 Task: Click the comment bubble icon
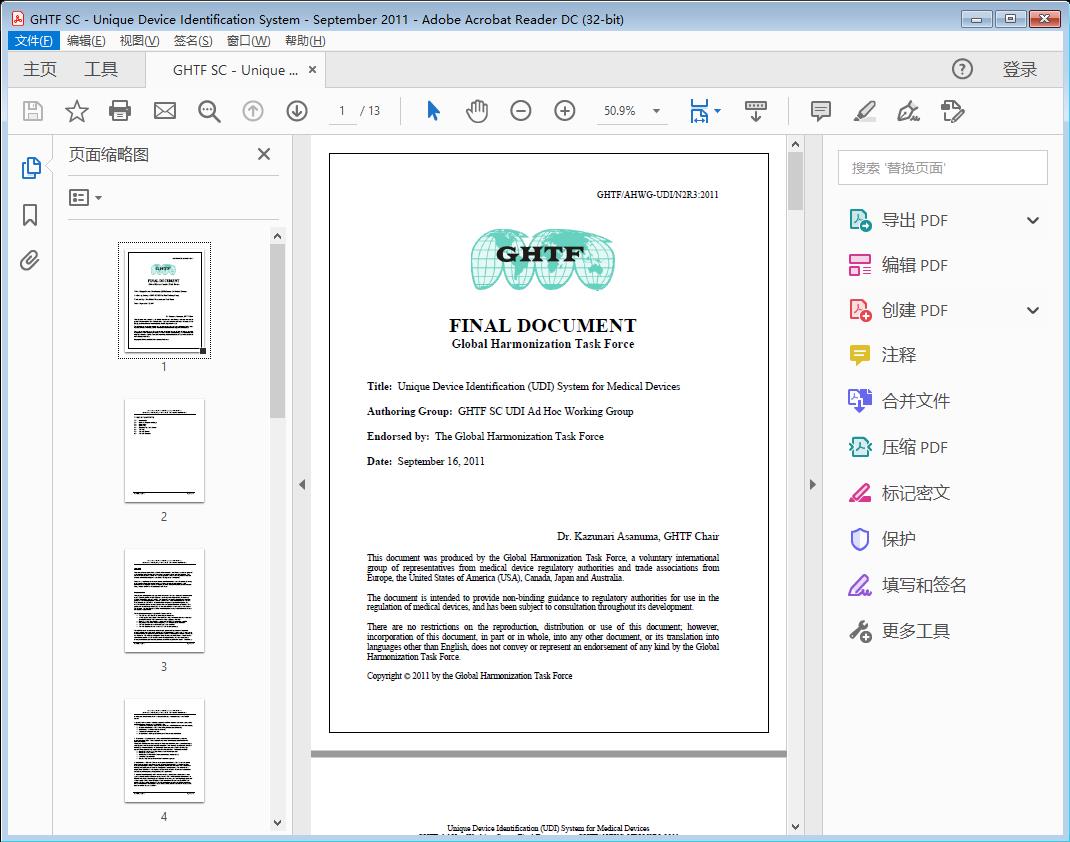pyautogui.click(x=819, y=111)
